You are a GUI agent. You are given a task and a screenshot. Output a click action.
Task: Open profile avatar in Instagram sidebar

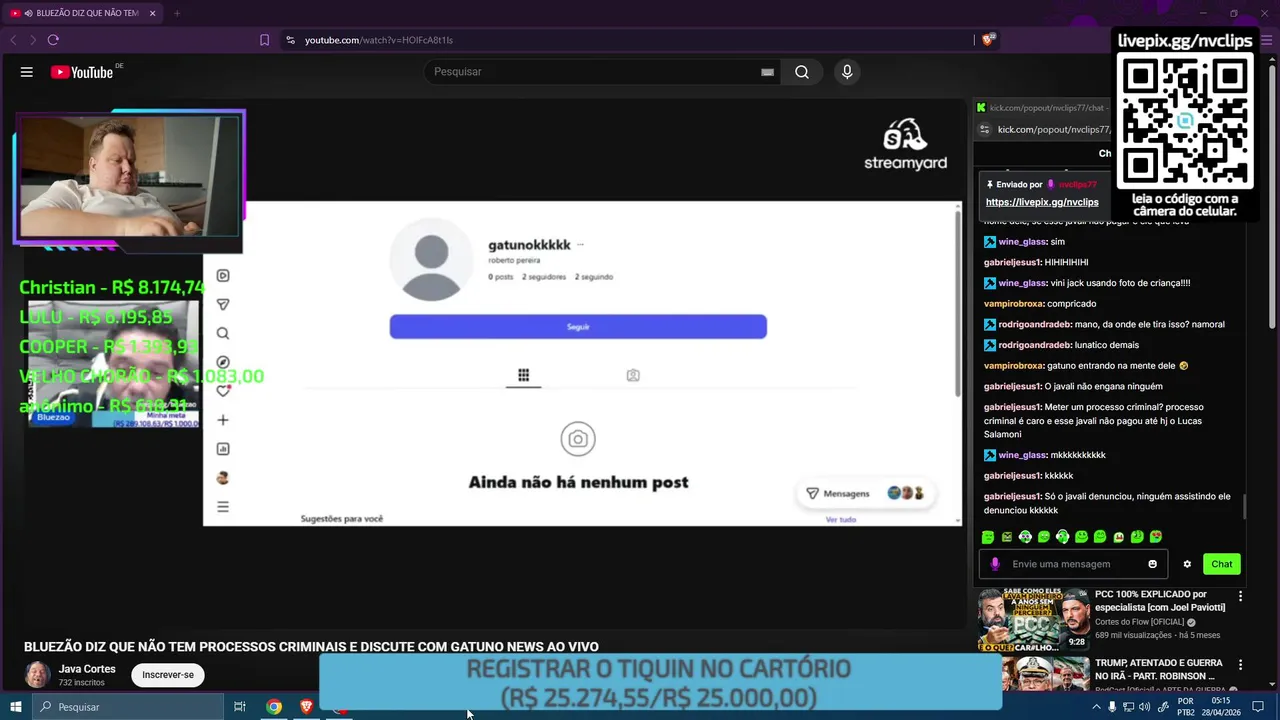click(223, 478)
